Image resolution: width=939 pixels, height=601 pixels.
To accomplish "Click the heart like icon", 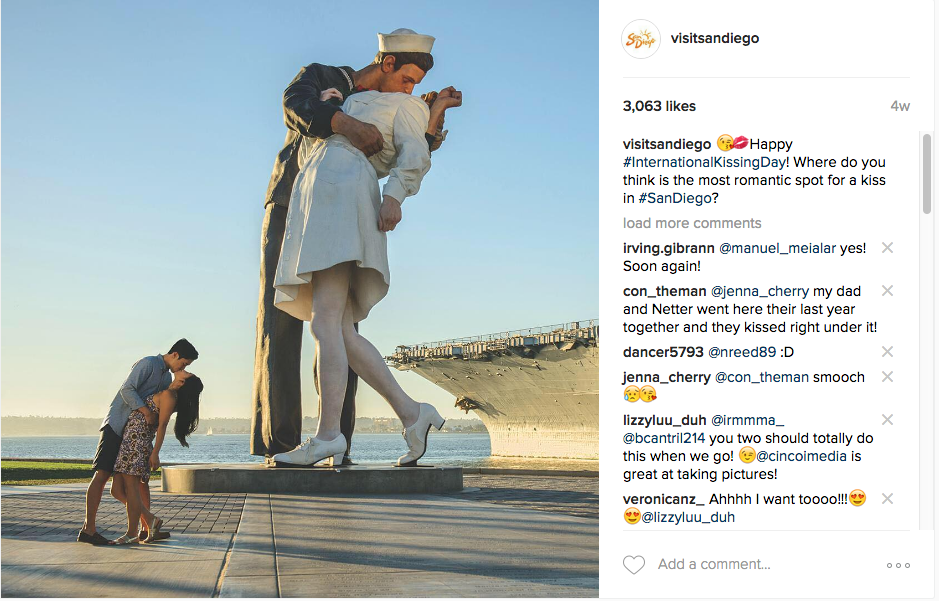I will [634, 564].
